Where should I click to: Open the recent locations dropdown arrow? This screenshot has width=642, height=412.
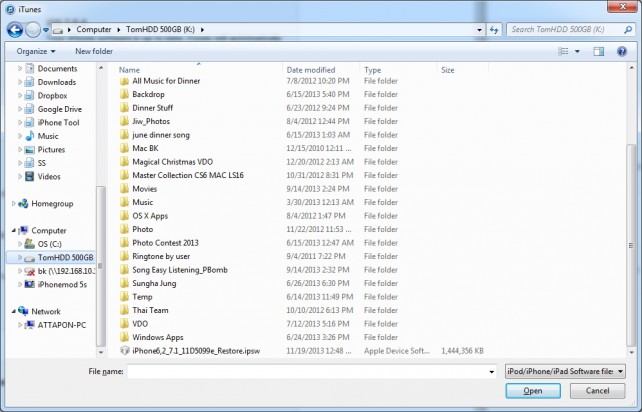[x=46, y=30]
